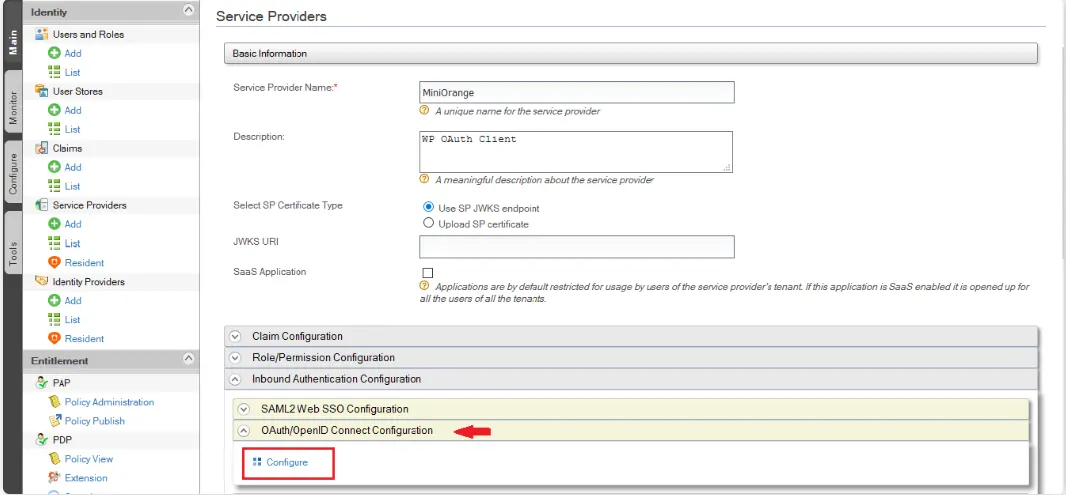Click green Add icon under Claims
The image size is (1066, 495).
(54, 167)
